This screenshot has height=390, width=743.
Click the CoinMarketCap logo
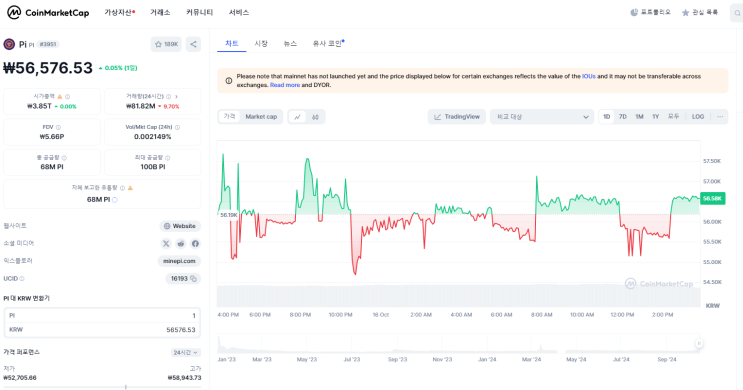(48, 12)
